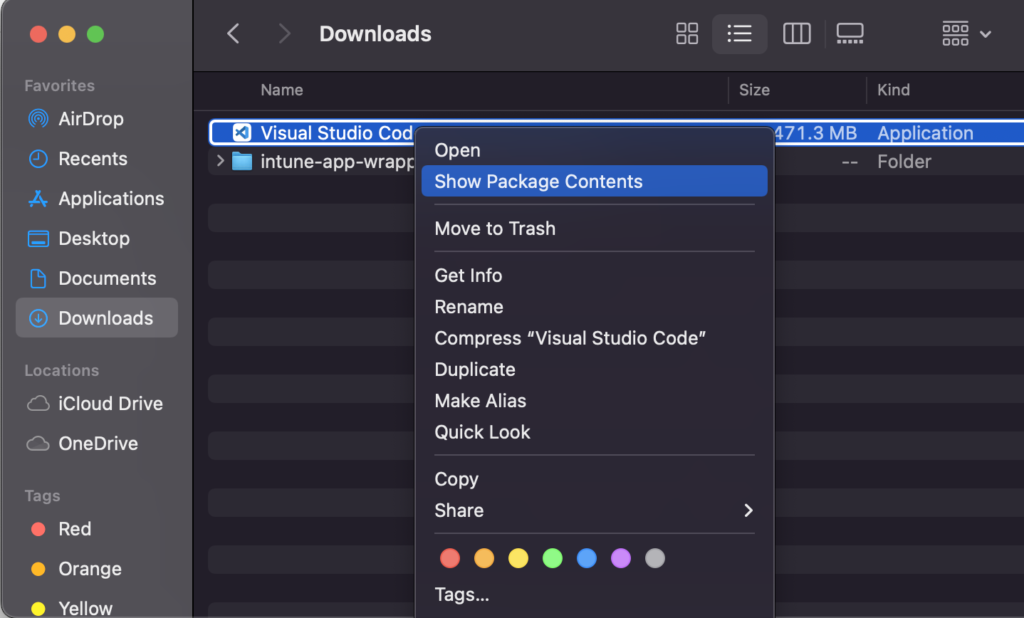
Task: Apply the green tag color dot
Action: click(x=552, y=559)
